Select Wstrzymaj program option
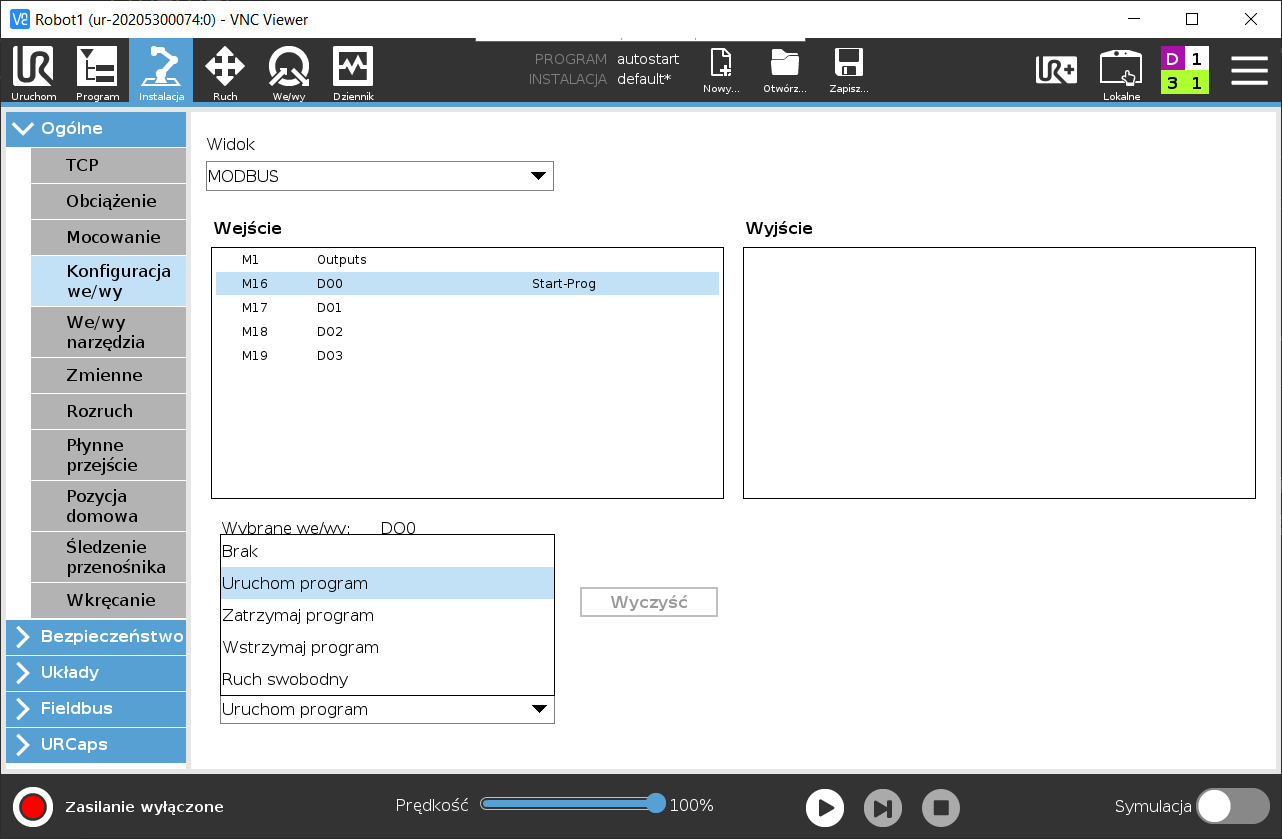The width and height of the screenshot is (1282, 839). [x=387, y=647]
